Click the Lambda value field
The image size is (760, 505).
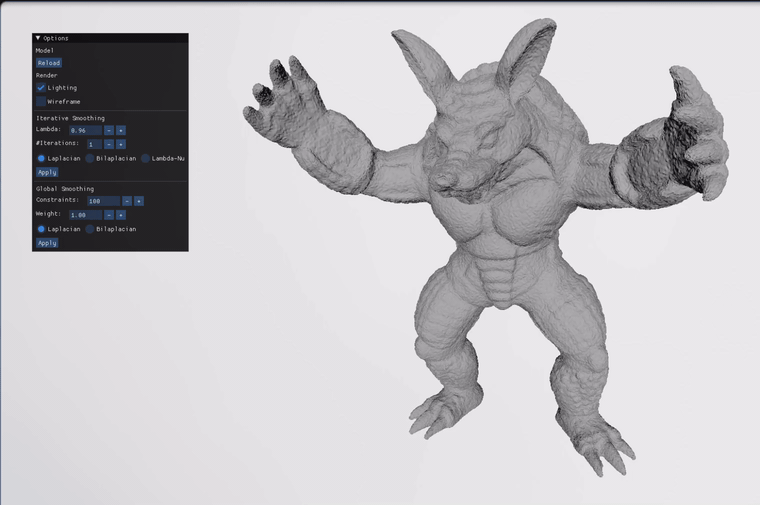click(x=85, y=130)
